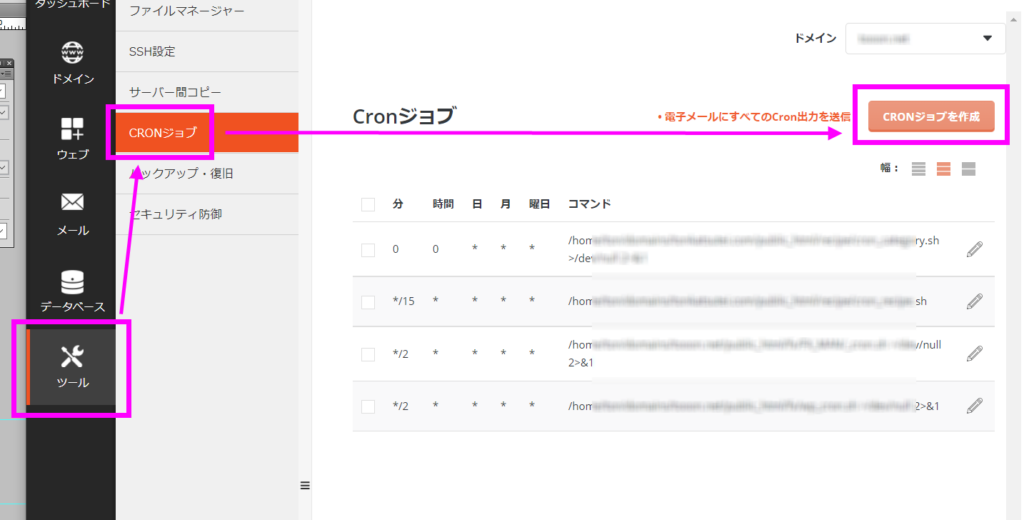This screenshot has width=1024, height=520.
Task: Select the wide row width icon
Action: [x=968, y=169]
